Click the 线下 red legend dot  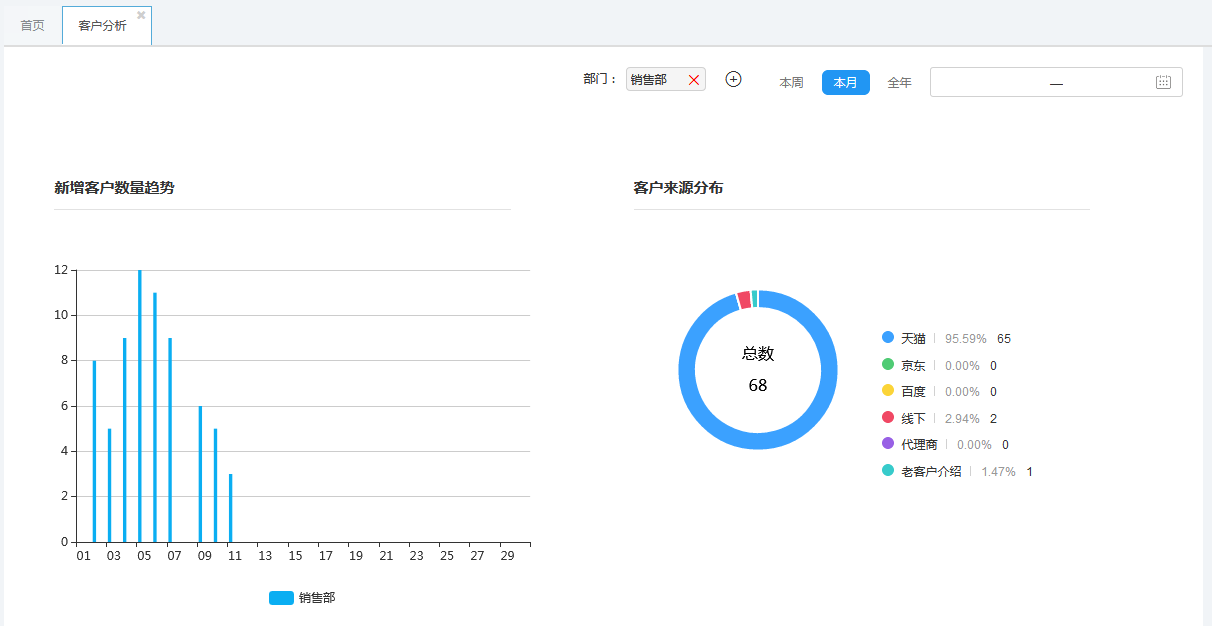pos(887,418)
